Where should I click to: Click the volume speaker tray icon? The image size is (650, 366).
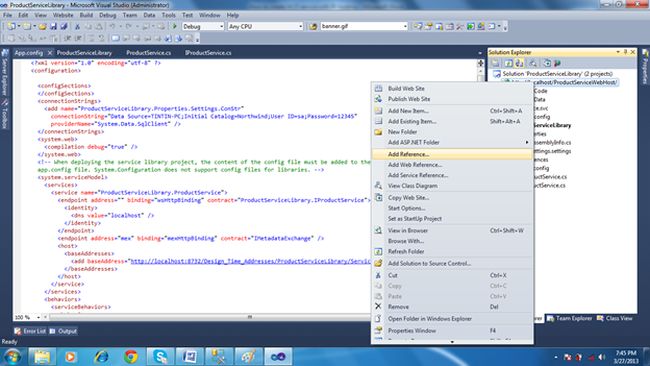[601, 357]
